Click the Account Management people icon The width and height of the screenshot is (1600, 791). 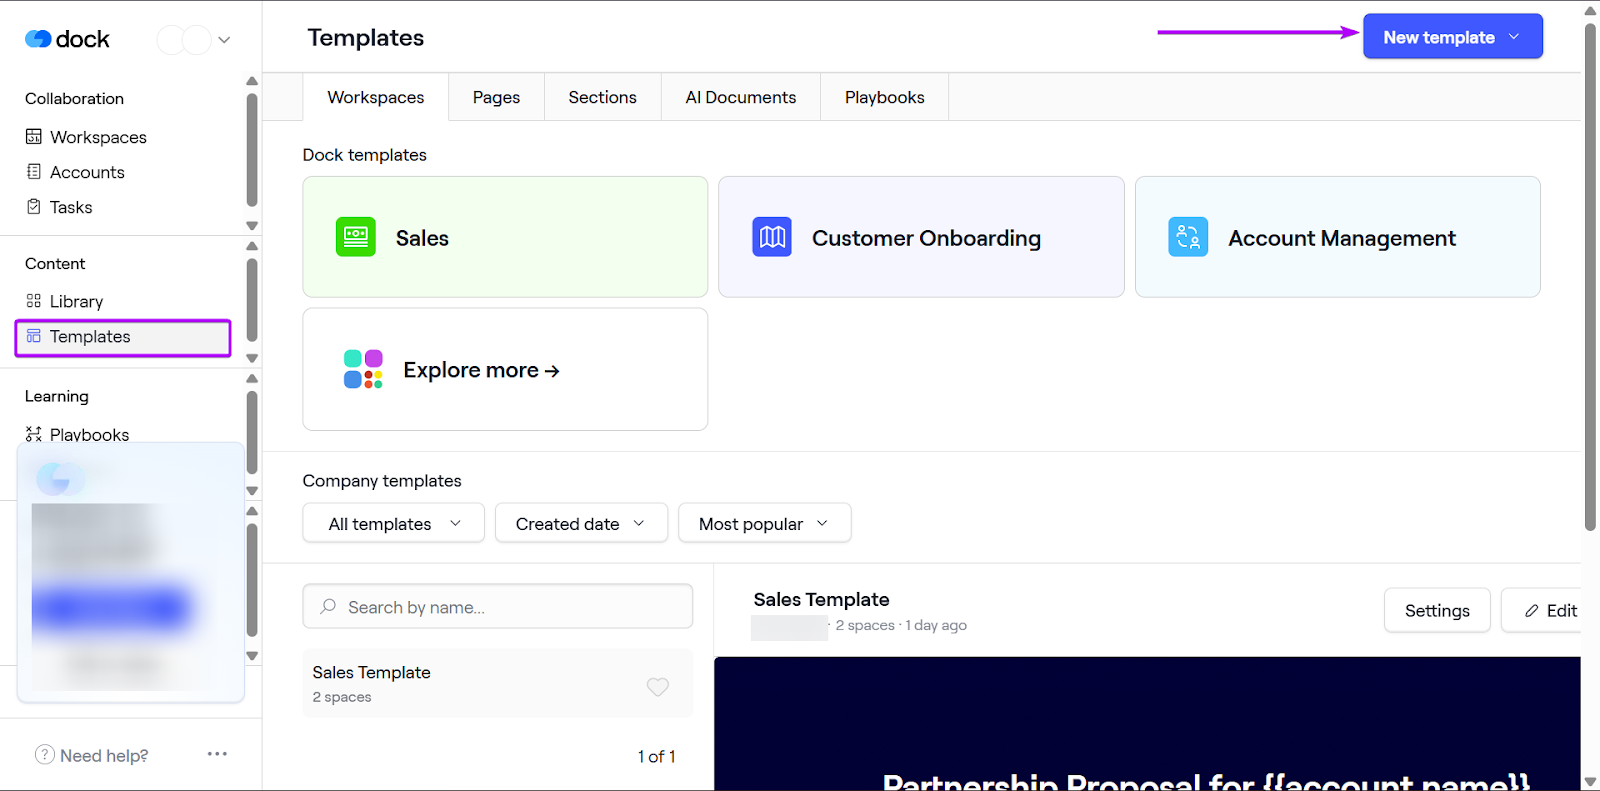[1188, 237]
